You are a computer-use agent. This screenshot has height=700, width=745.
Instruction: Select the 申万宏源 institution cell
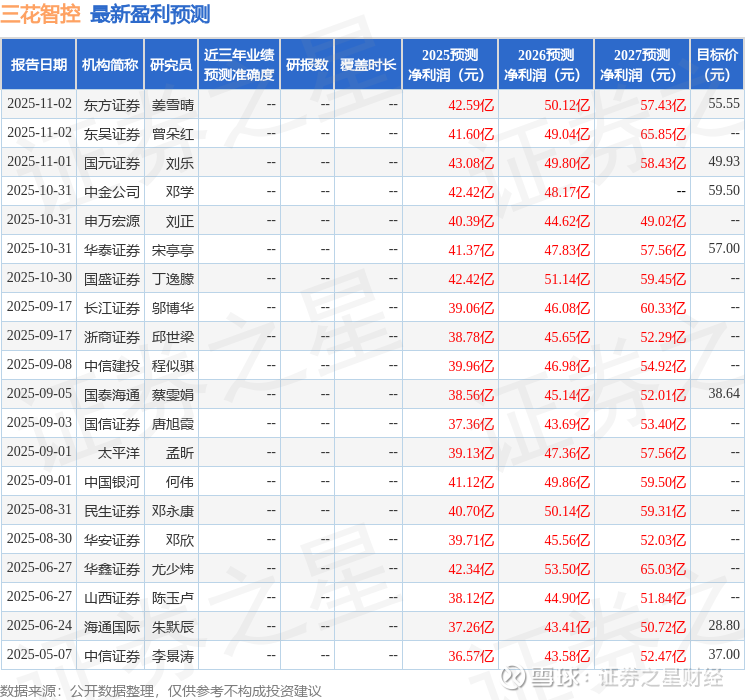tap(112, 221)
